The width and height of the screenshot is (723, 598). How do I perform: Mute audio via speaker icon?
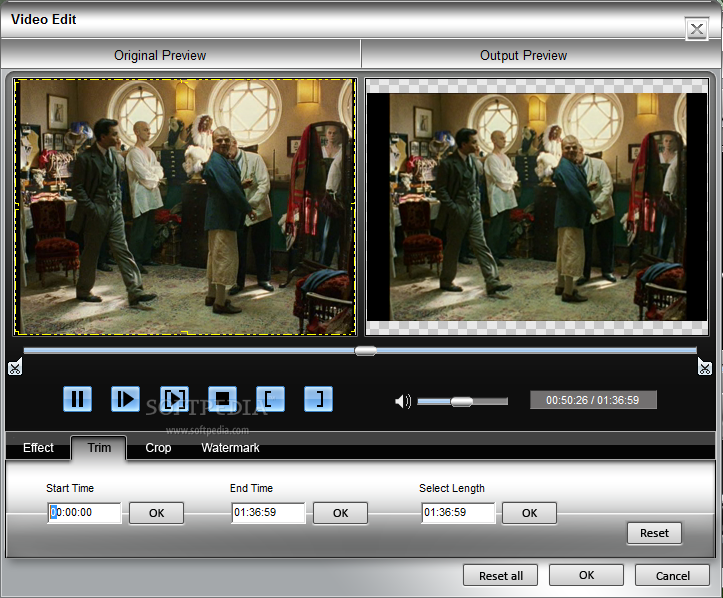(403, 401)
